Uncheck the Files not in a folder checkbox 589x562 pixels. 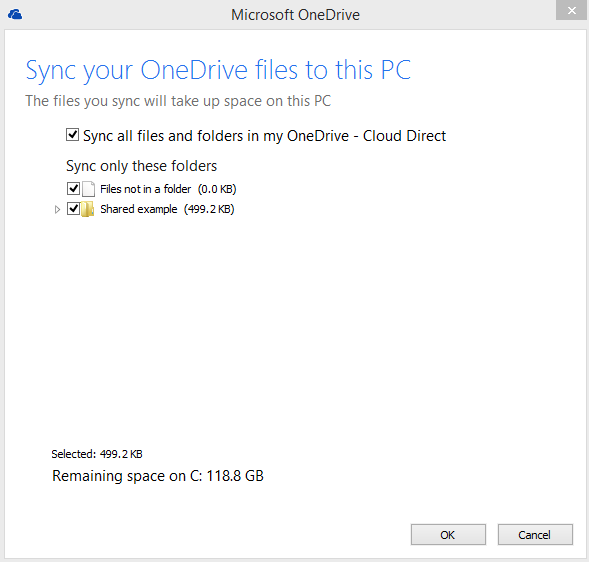click(73, 189)
